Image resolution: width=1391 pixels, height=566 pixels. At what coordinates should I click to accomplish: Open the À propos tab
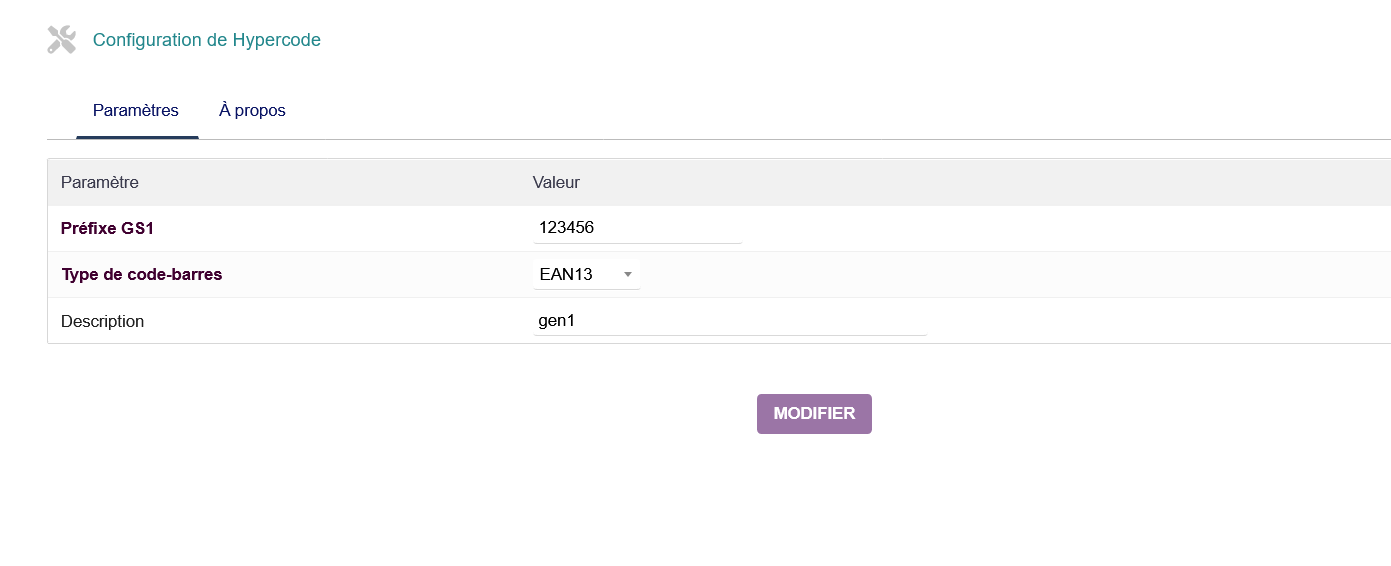click(252, 110)
